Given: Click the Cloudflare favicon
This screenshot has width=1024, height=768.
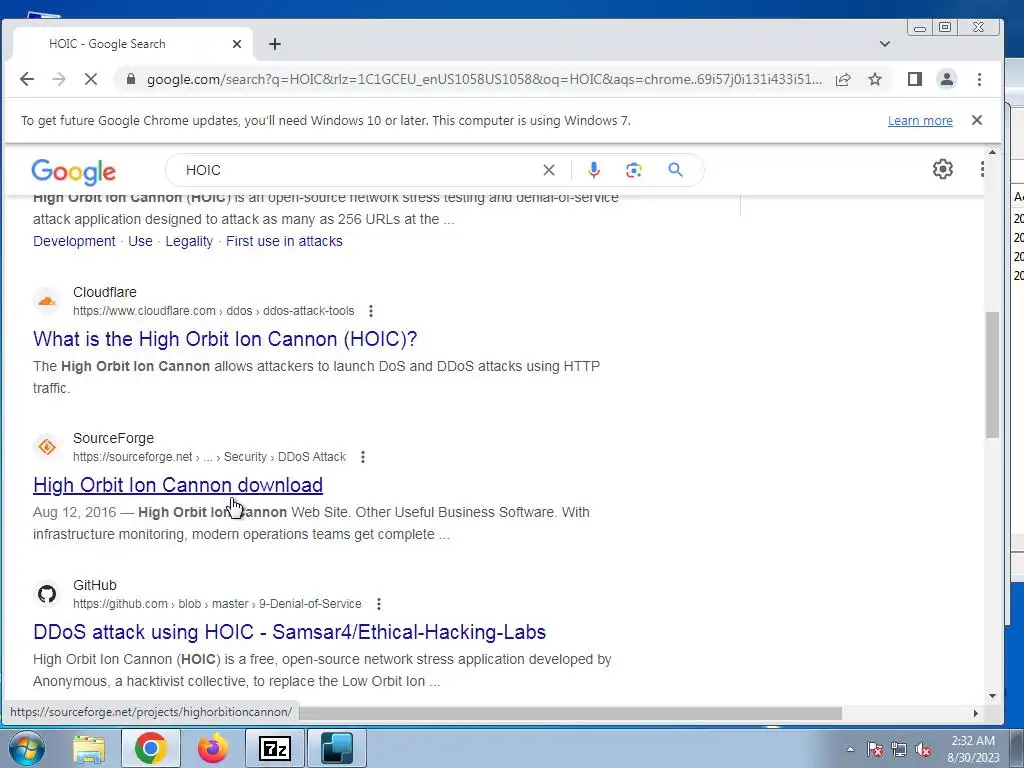Looking at the screenshot, I should tap(46, 301).
